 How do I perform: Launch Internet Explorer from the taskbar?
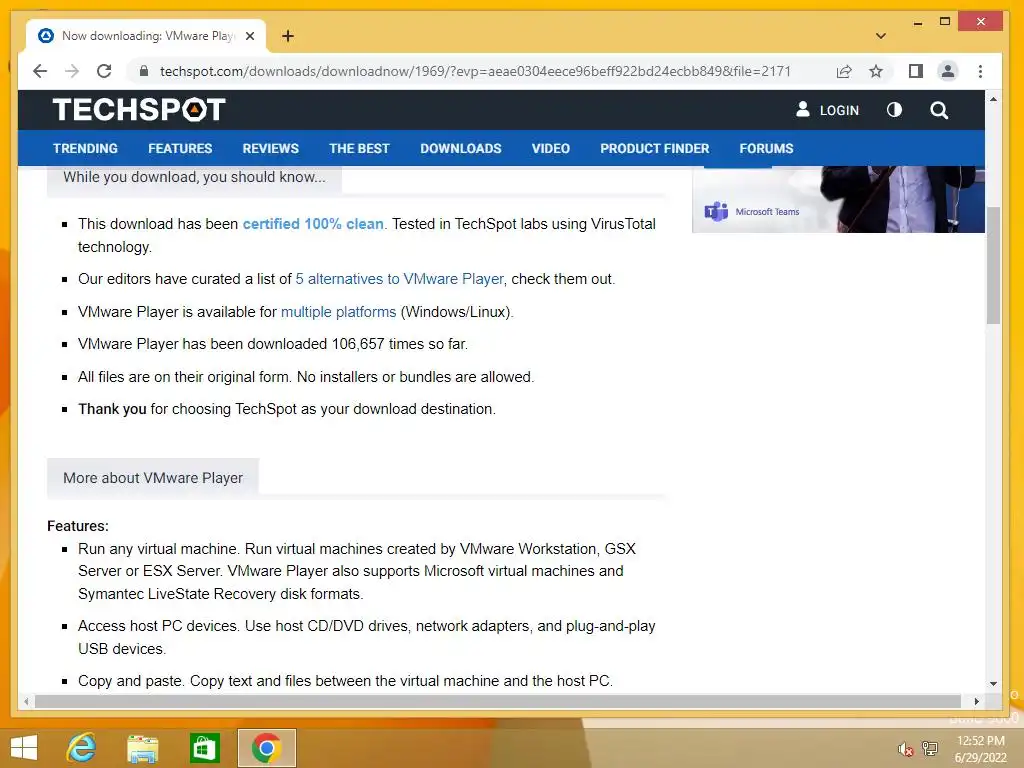point(82,748)
